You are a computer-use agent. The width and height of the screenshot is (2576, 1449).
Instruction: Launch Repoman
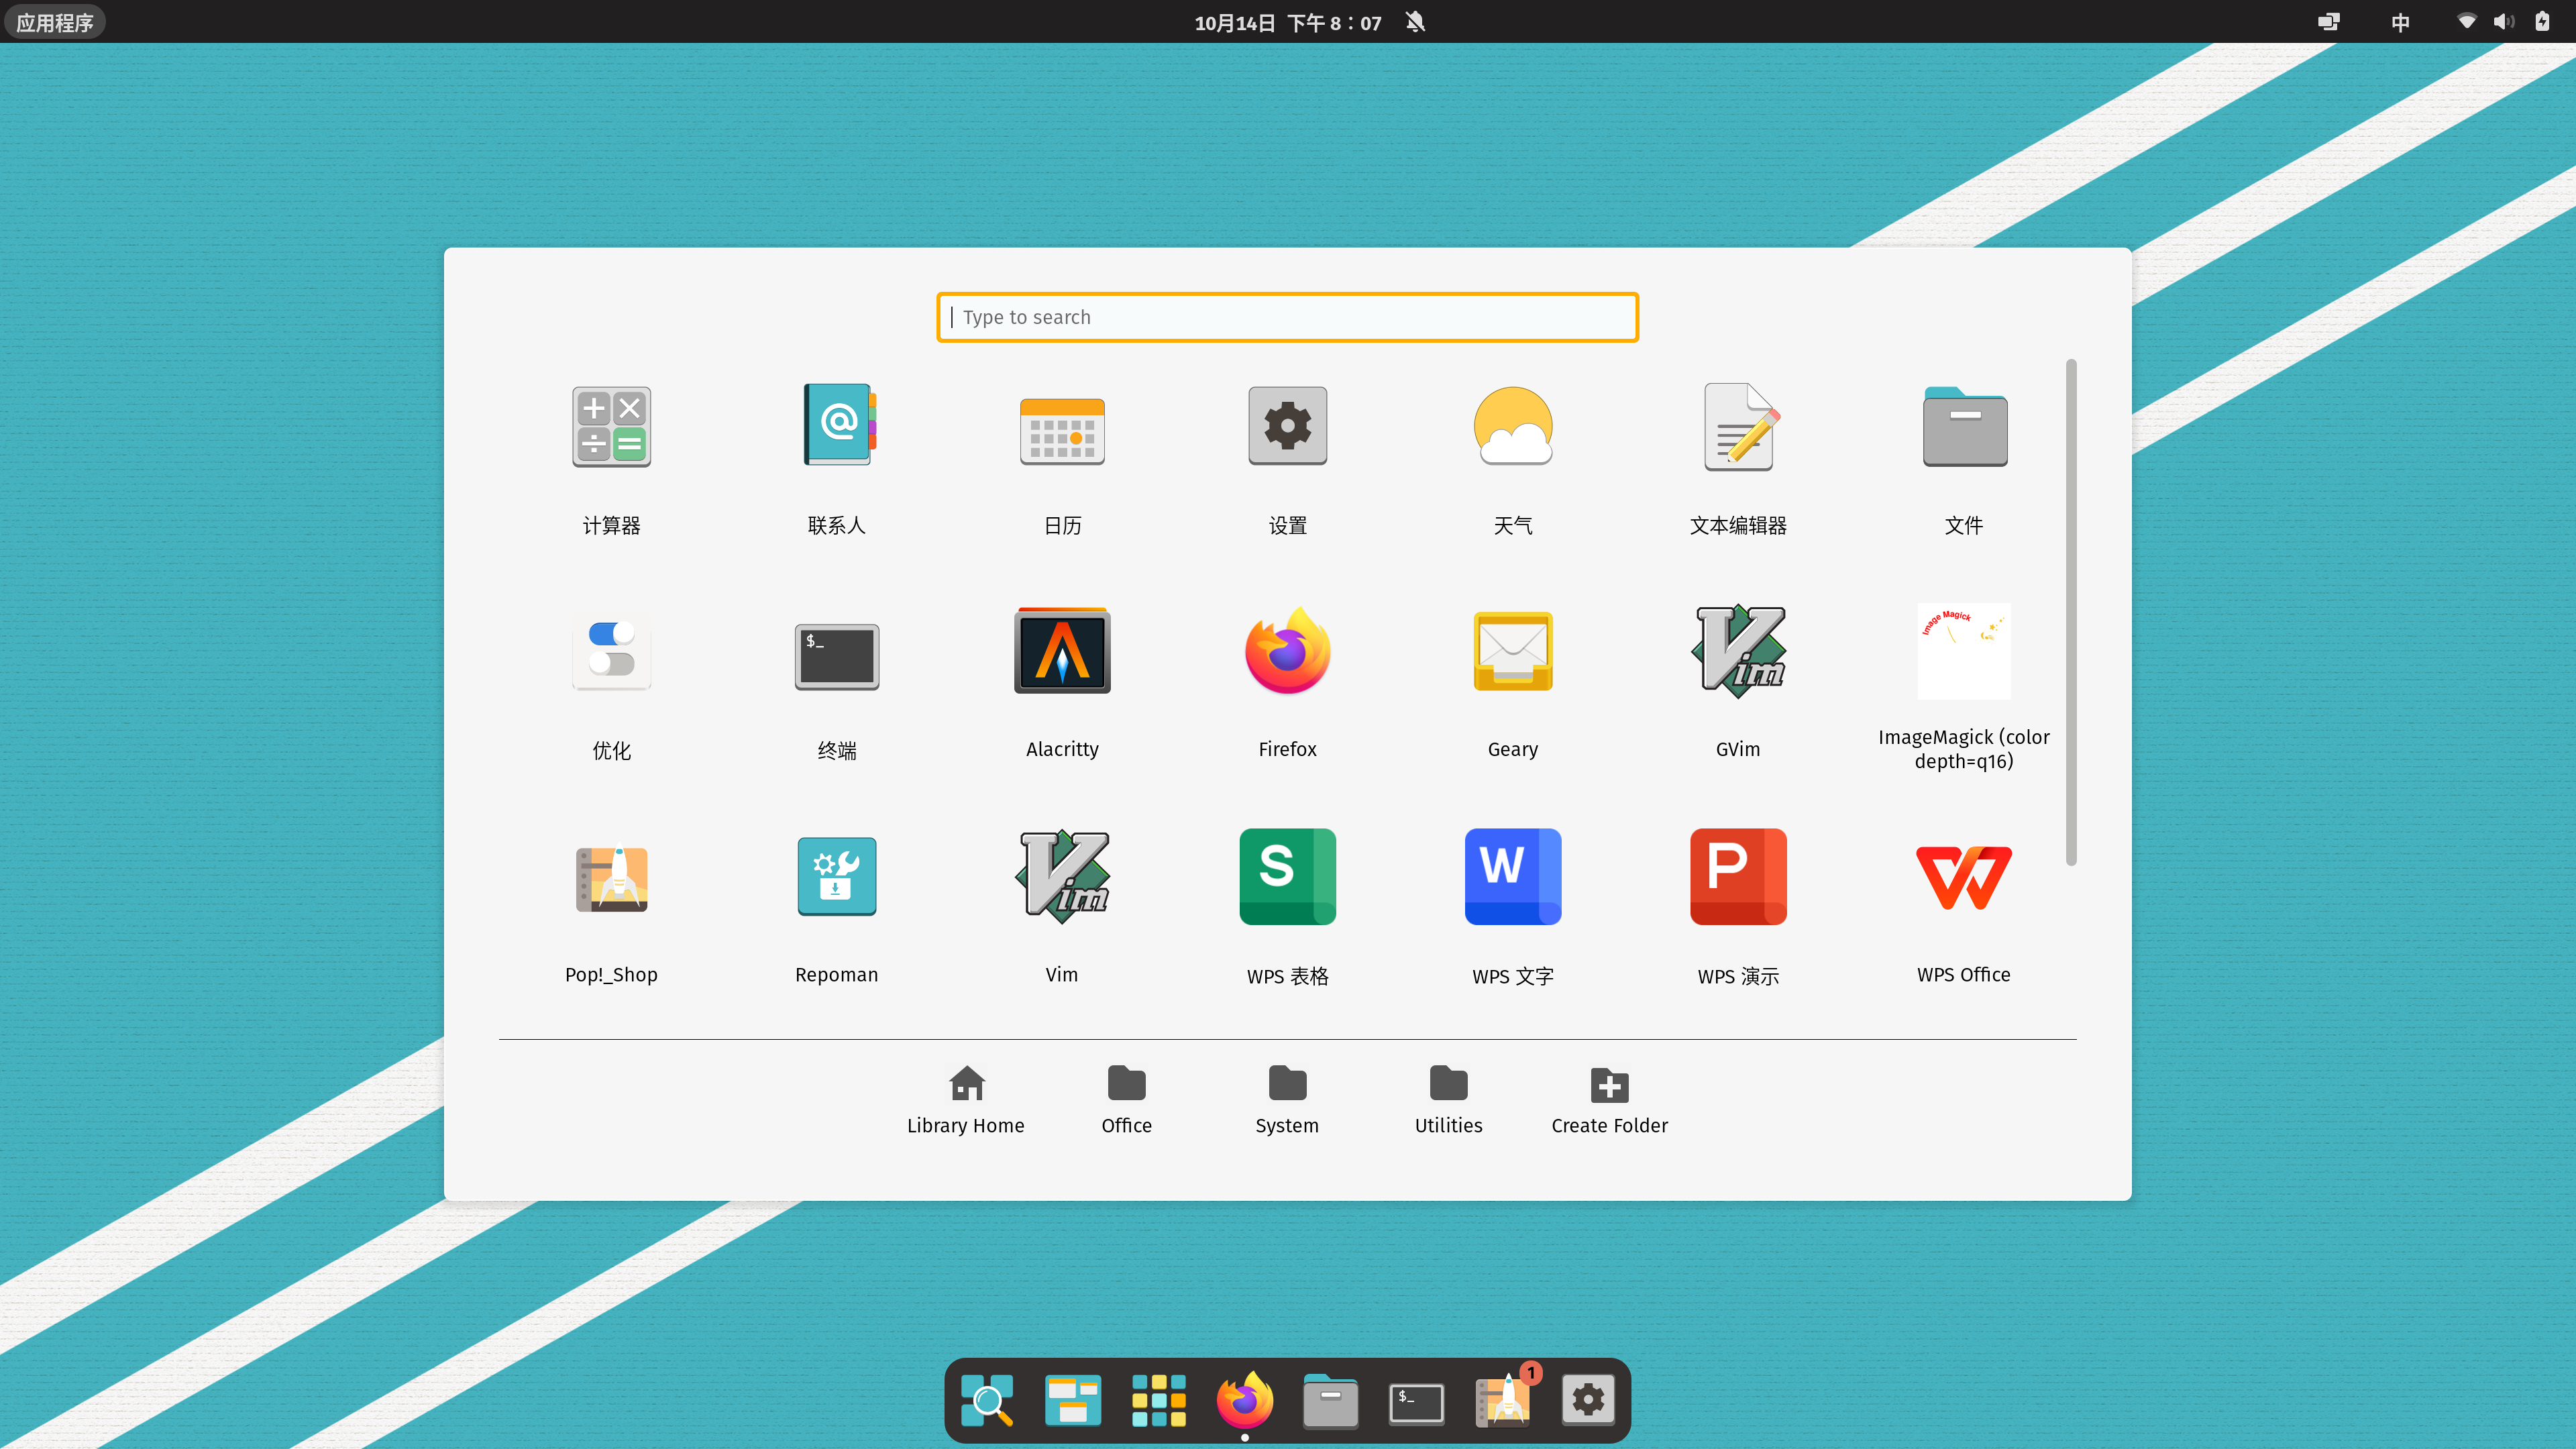point(836,877)
